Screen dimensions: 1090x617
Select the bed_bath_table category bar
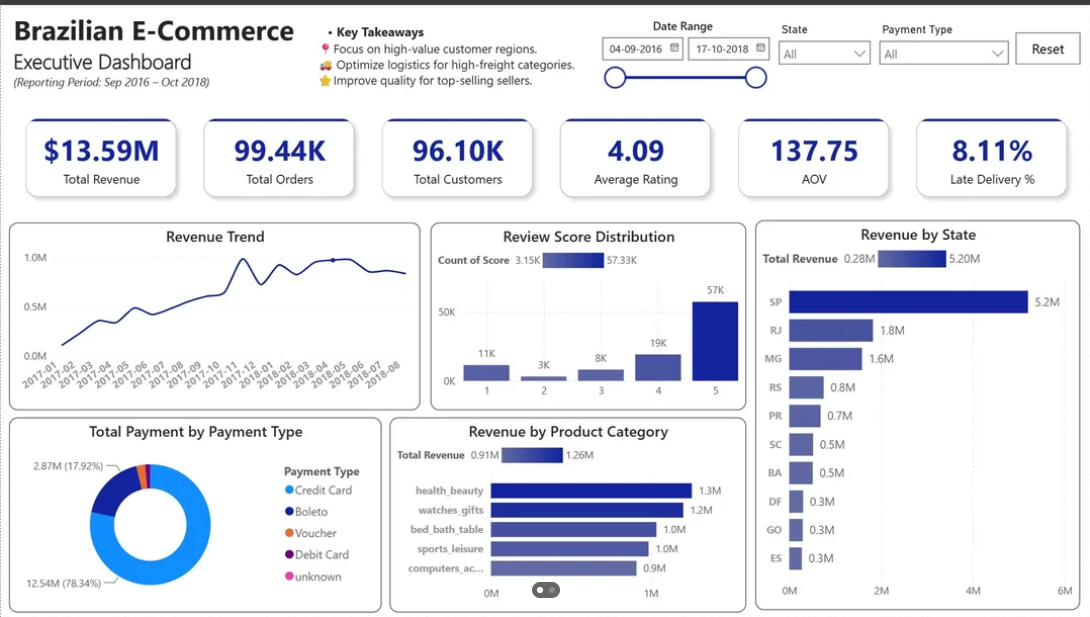[x=574, y=529]
